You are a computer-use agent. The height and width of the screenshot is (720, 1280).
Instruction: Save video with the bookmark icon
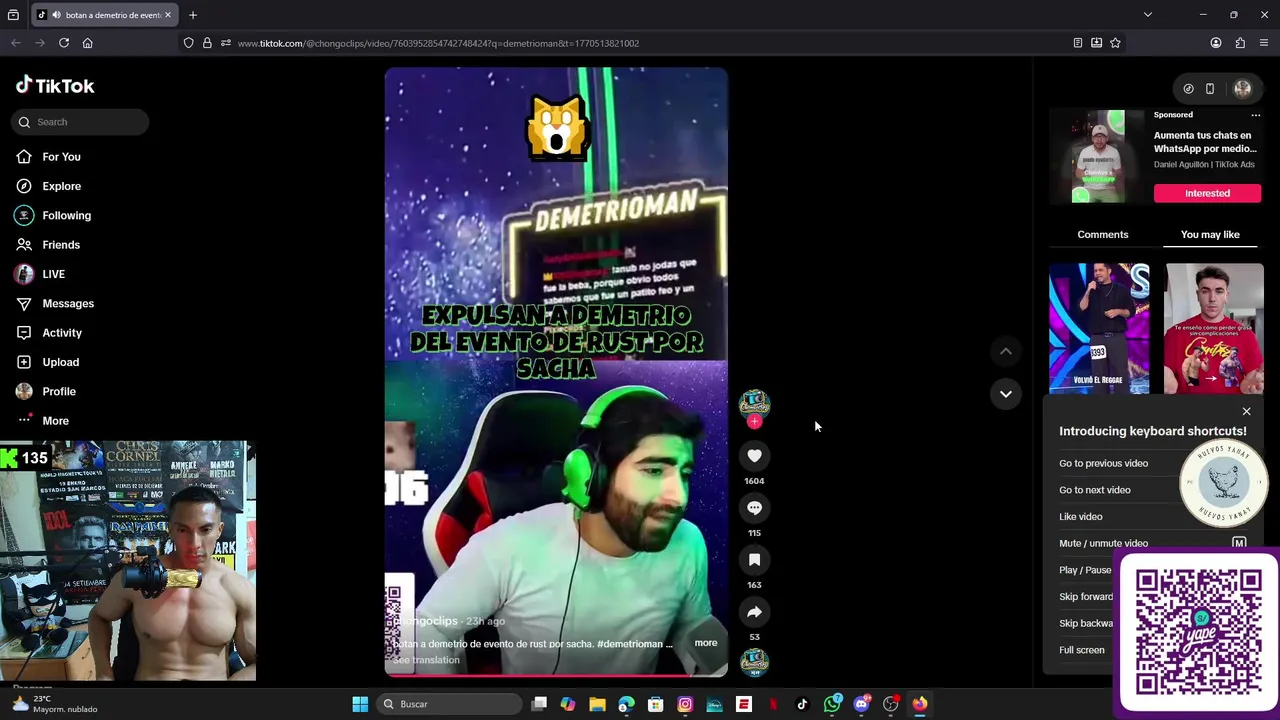tap(754, 560)
